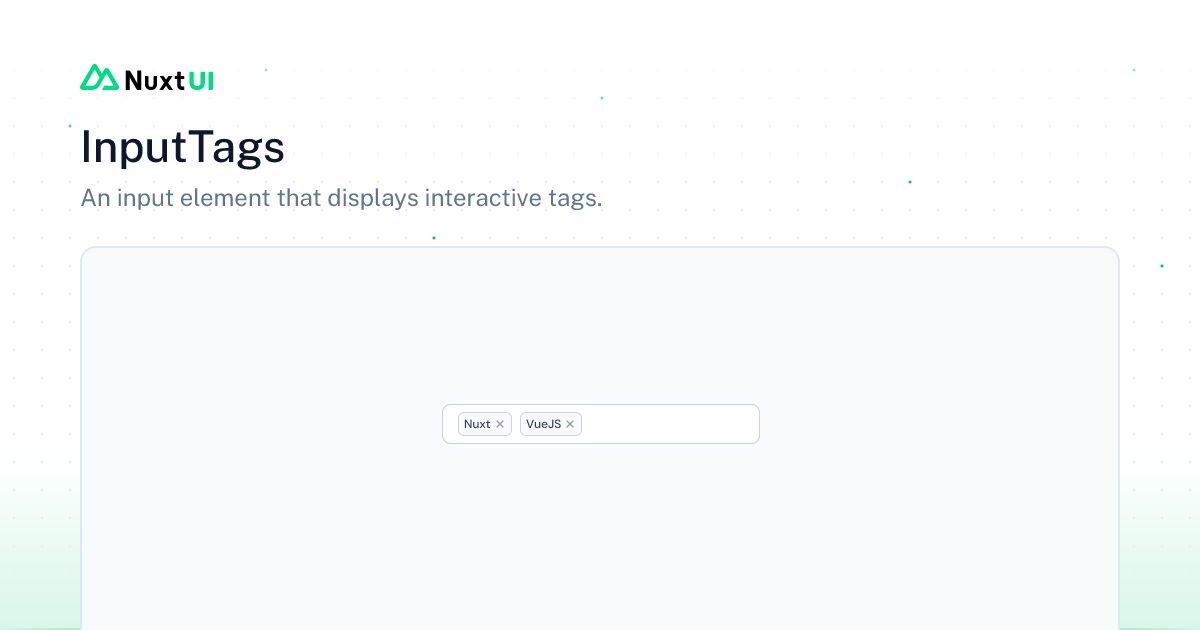This screenshot has height=630, width=1200.
Task: Click the InputTags heading
Action: click(183, 147)
